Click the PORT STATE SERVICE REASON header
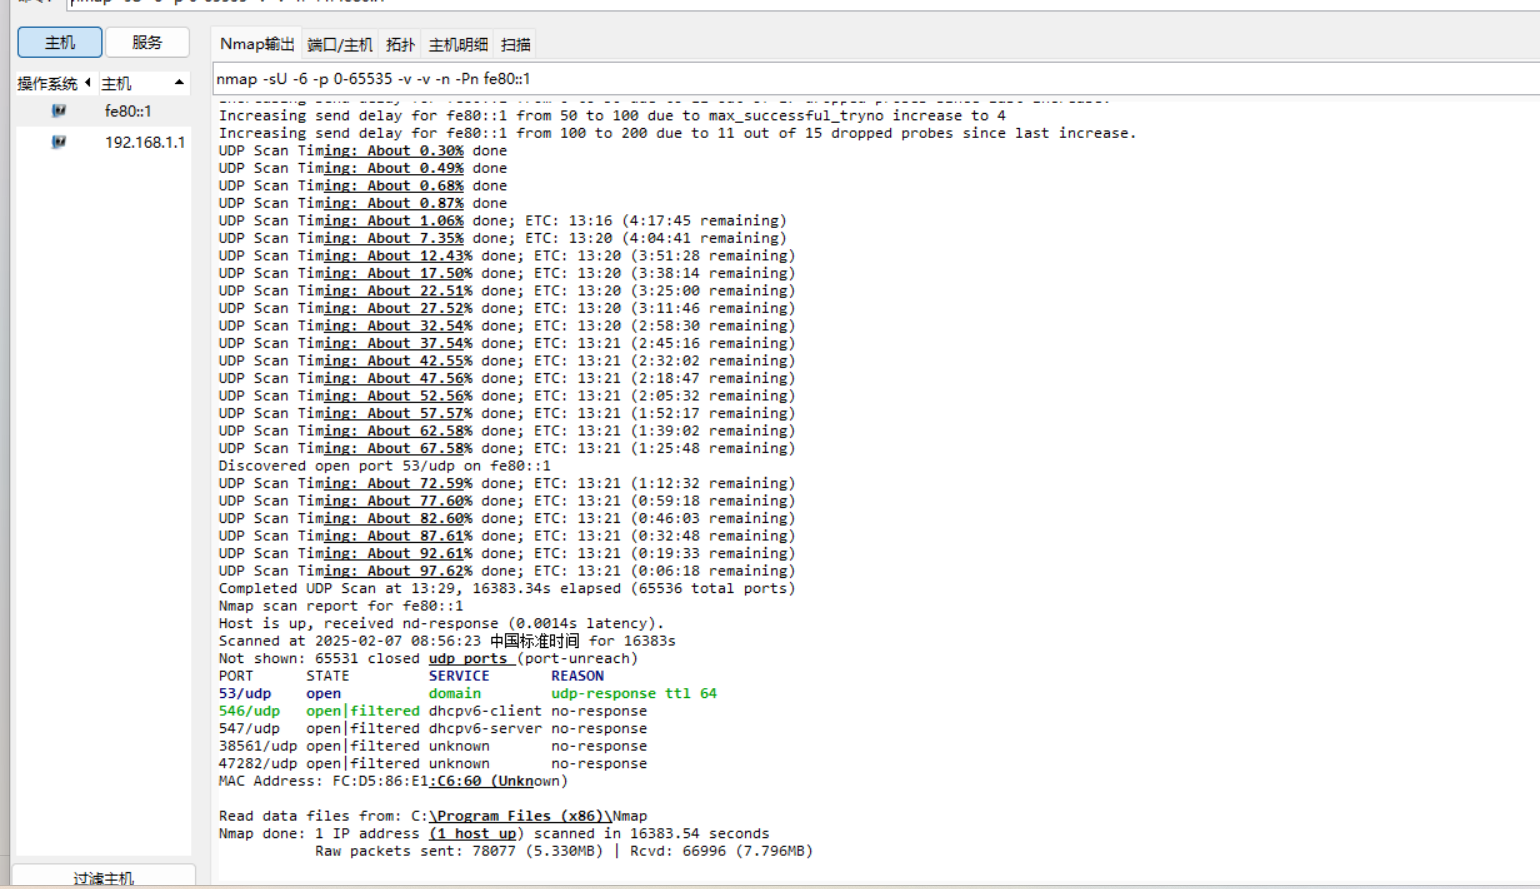Image resolution: width=1540 pixels, height=889 pixels. 411,676
